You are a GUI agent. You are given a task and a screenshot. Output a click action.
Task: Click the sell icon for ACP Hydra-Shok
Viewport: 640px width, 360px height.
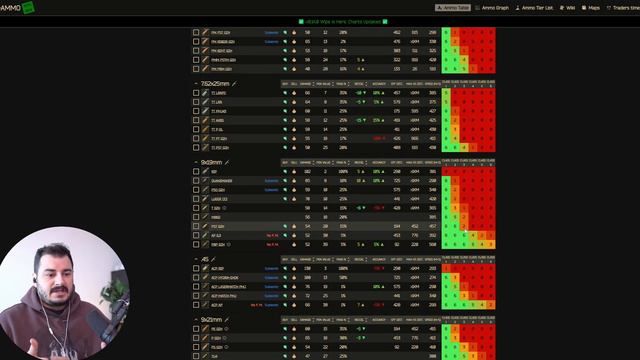pos(294,278)
